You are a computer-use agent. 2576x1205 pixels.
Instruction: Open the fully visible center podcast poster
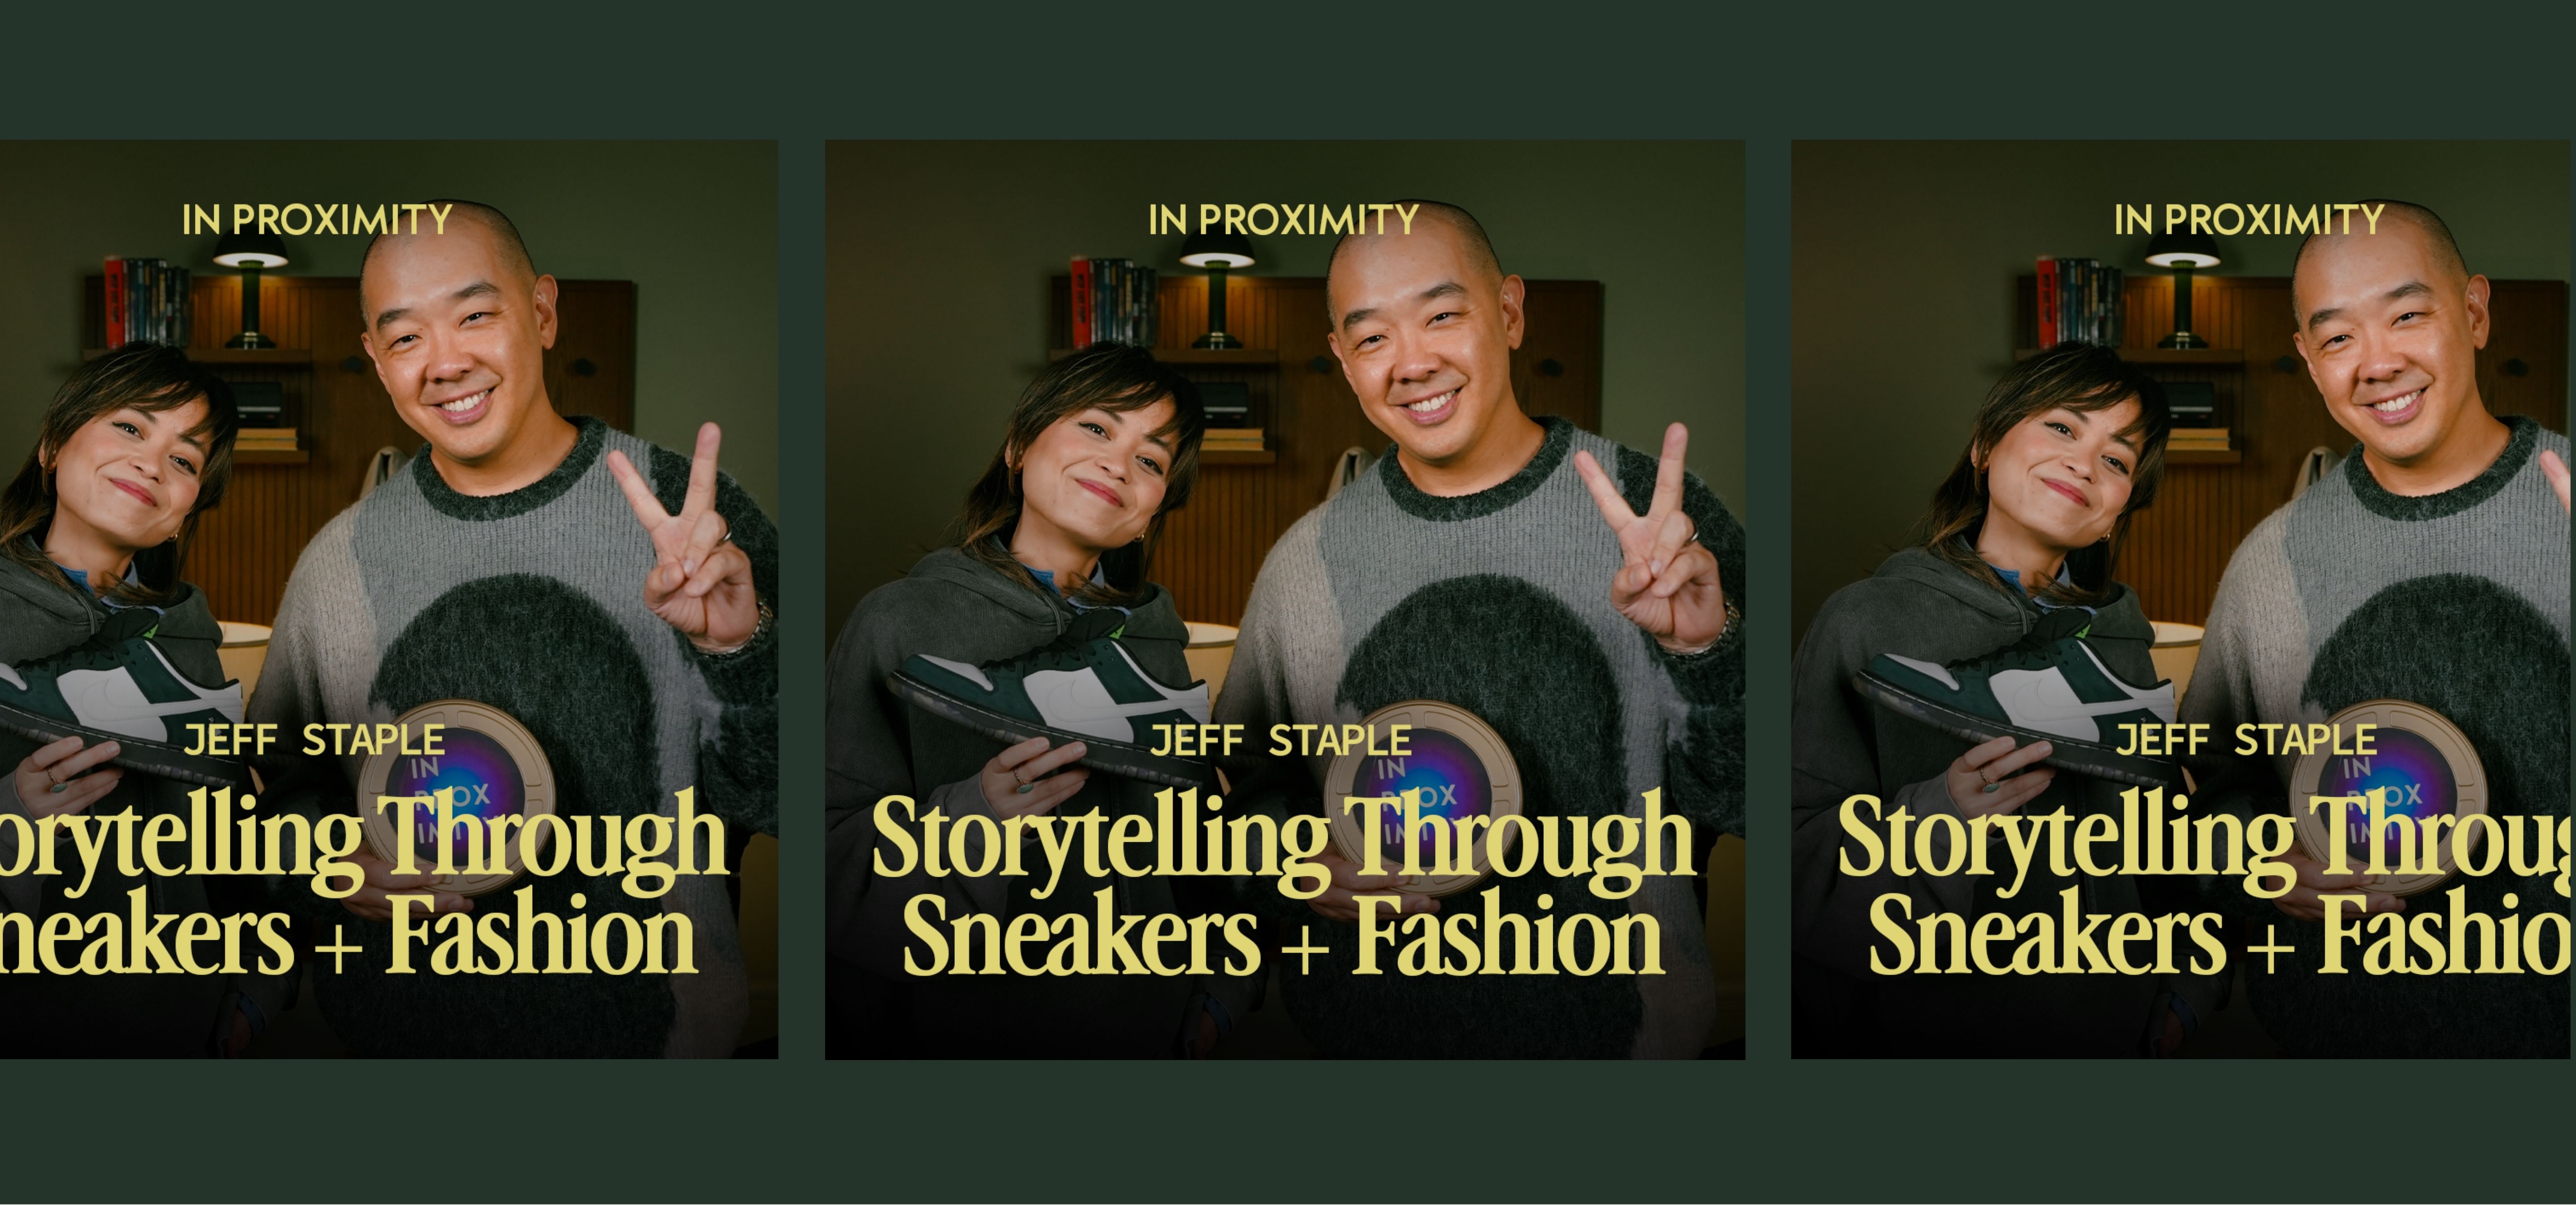[1285, 599]
